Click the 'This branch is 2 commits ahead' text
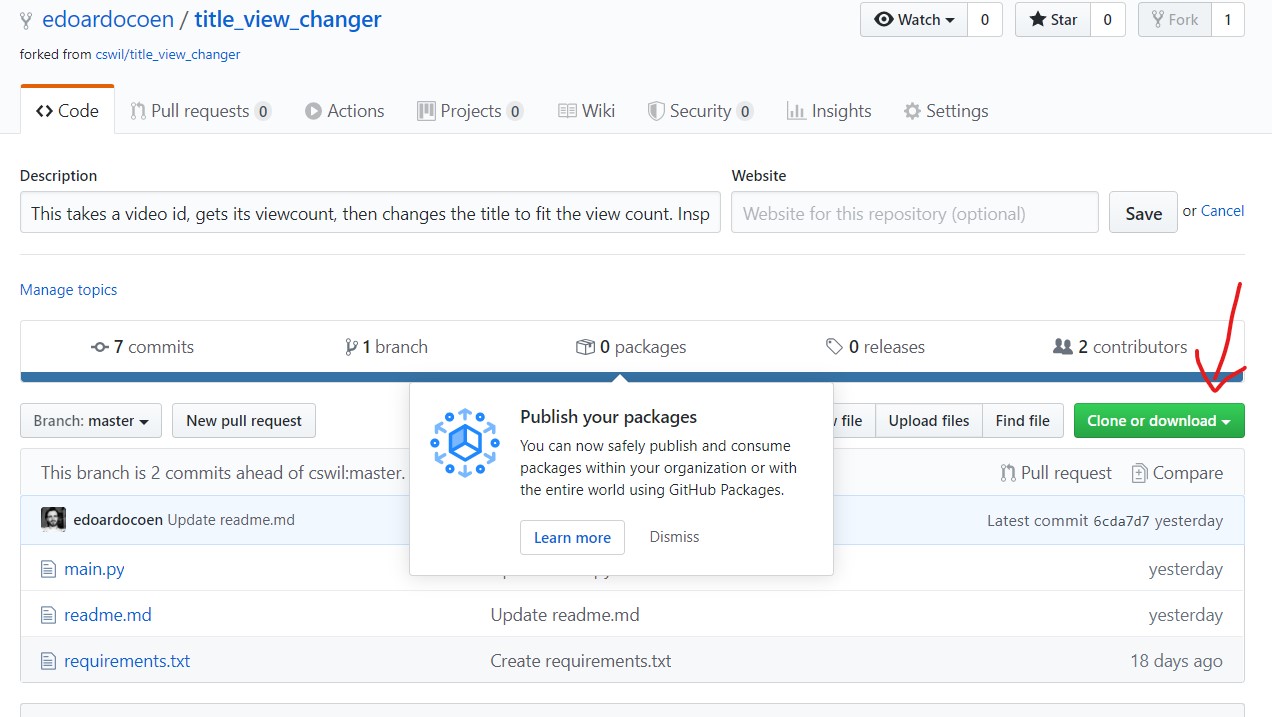The image size is (1272, 717). click(x=223, y=473)
